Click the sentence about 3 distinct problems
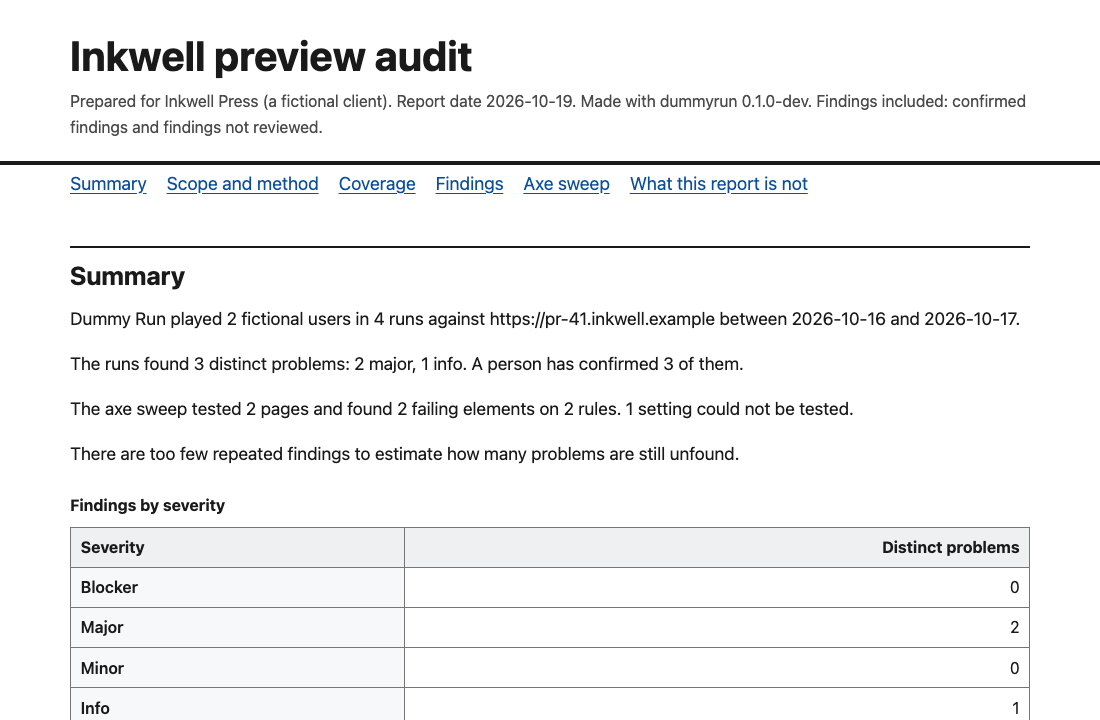Viewport: 1100px width, 720px height. point(406,364)
